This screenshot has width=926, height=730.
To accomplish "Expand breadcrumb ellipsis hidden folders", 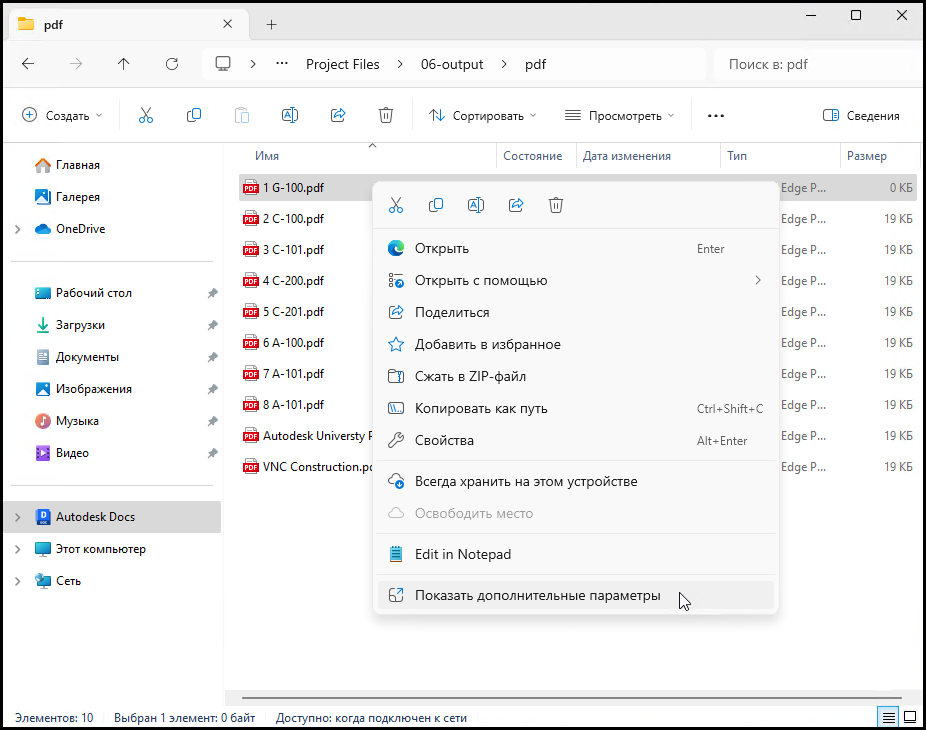I will tap(282, 64).
